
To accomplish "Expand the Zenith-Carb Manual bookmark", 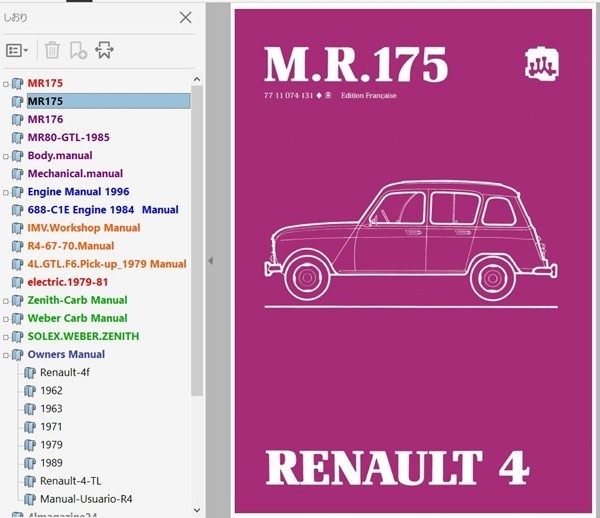I will [x=6, y=301].
